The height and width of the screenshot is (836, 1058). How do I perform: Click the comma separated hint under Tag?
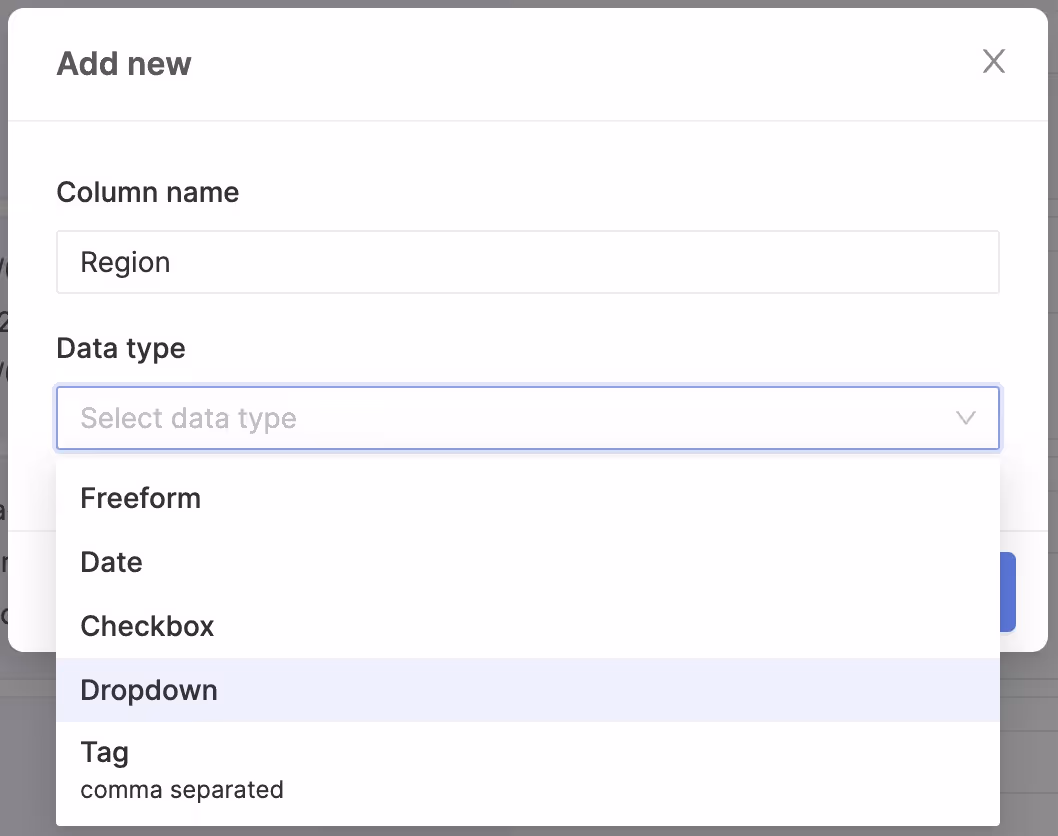pos(182,790)
